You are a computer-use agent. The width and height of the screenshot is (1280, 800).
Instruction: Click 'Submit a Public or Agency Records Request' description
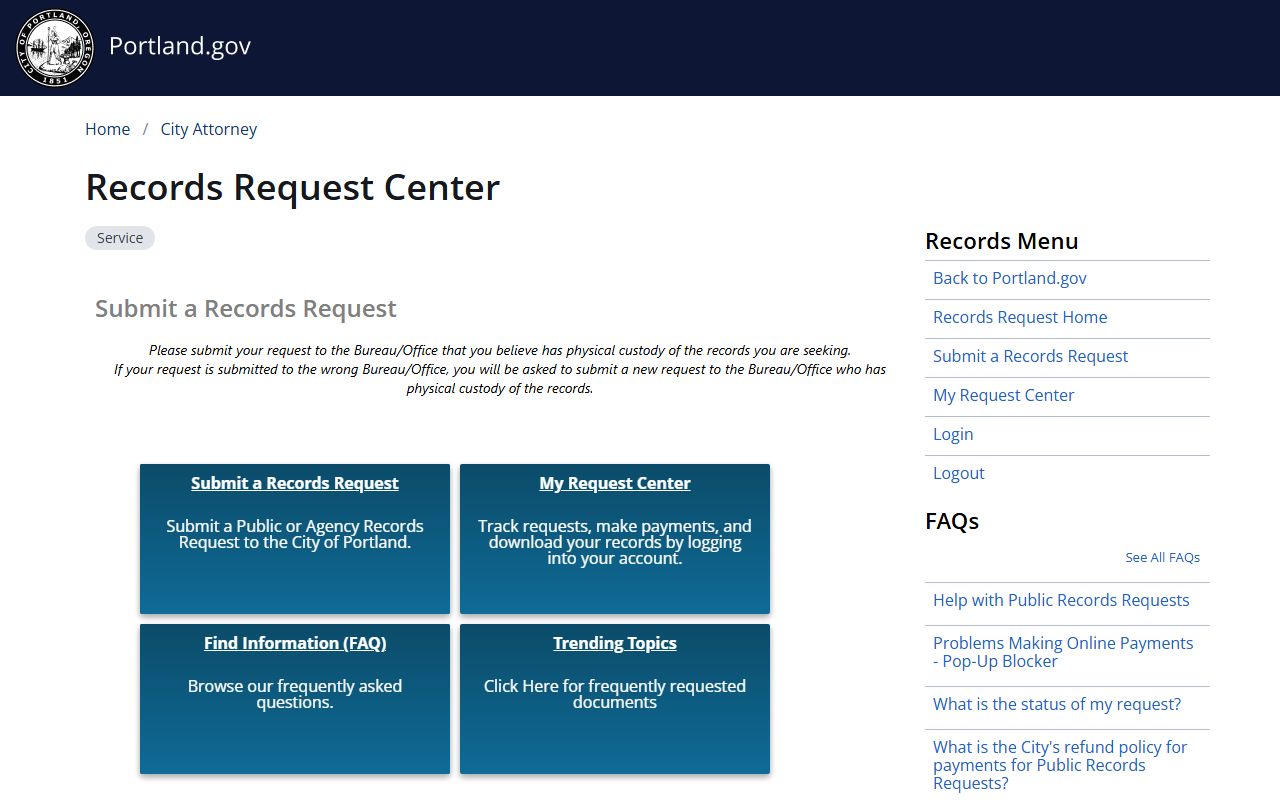pos(295,534)
